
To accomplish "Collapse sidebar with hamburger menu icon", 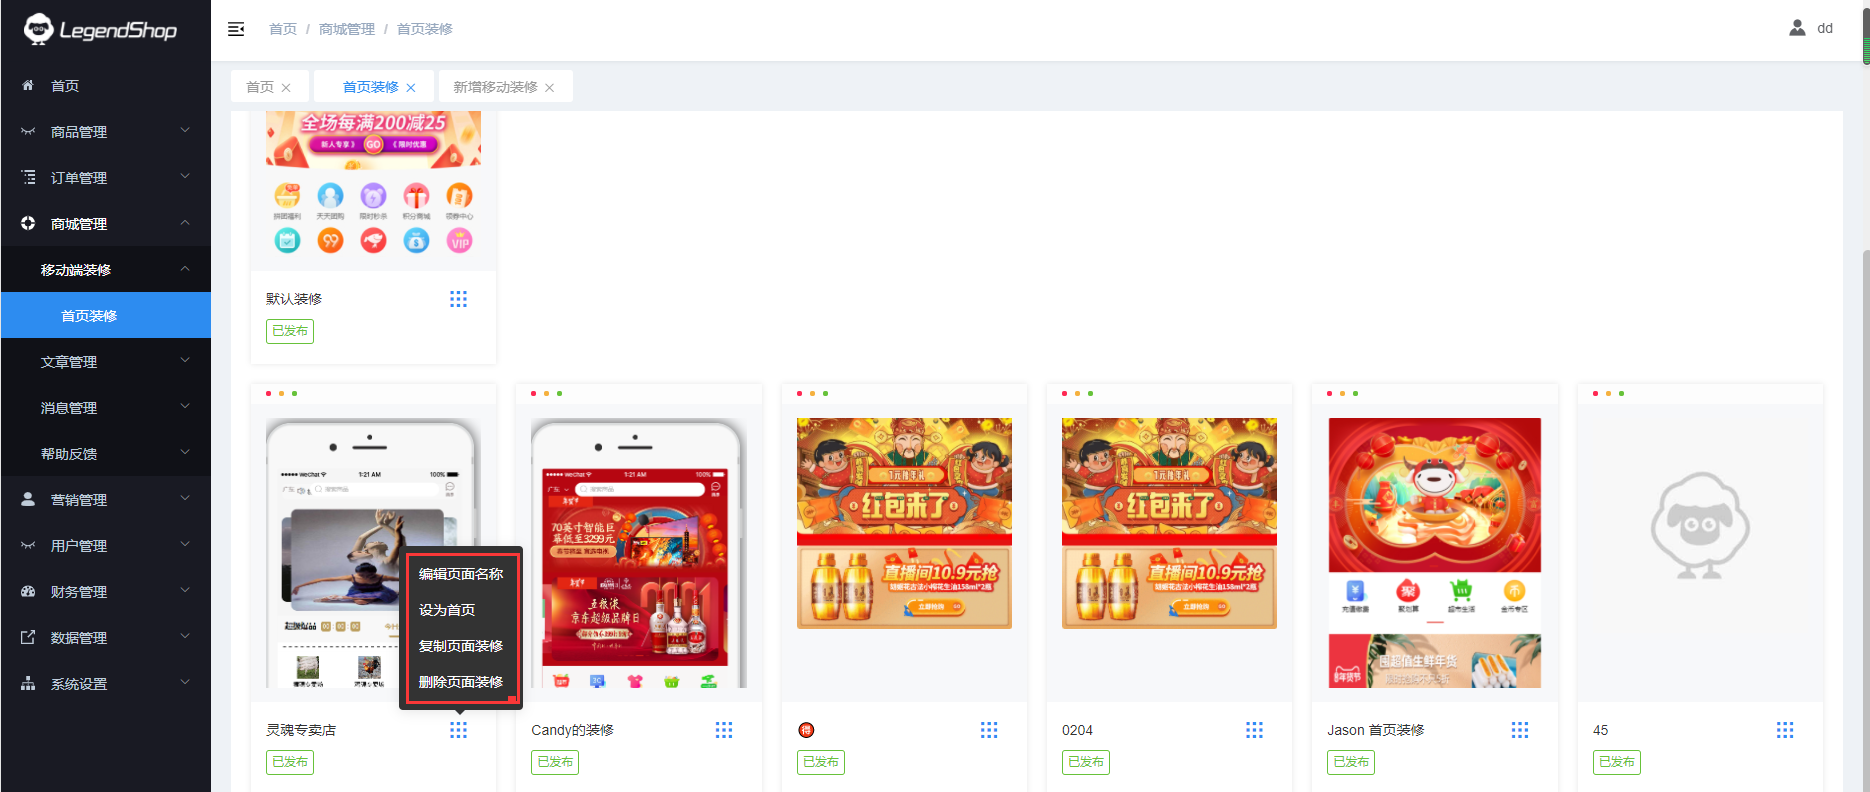I will tap(236, 29).
